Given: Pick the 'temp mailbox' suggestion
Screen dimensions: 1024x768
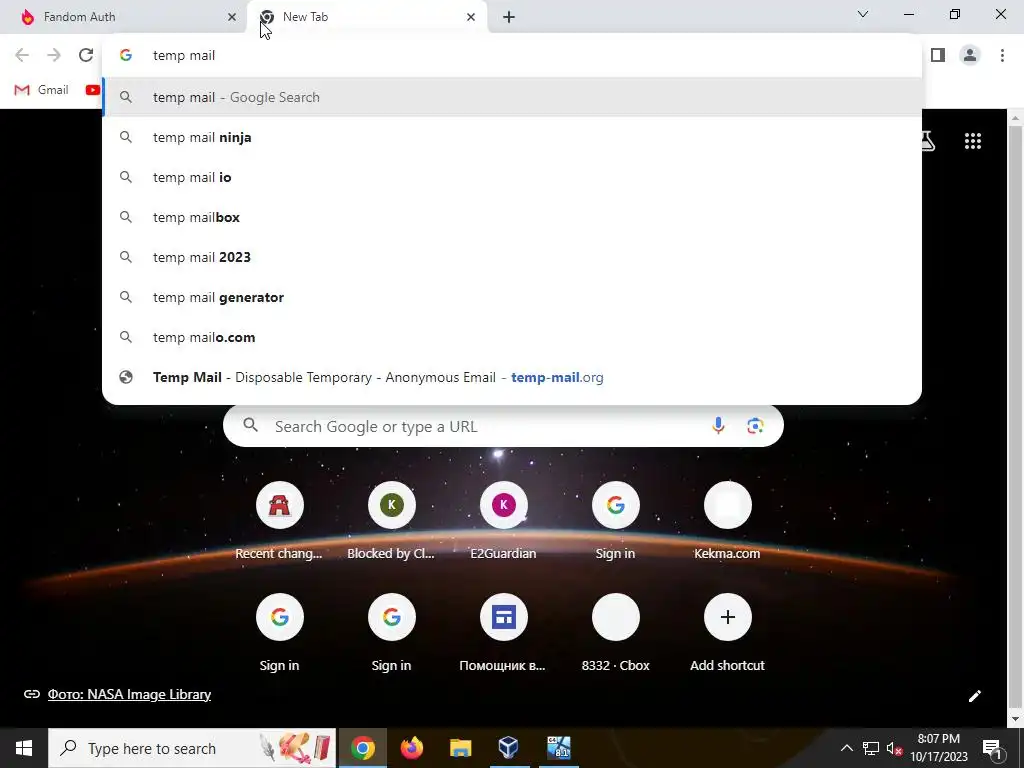Looking at the screenshot, I should [512, 217].
